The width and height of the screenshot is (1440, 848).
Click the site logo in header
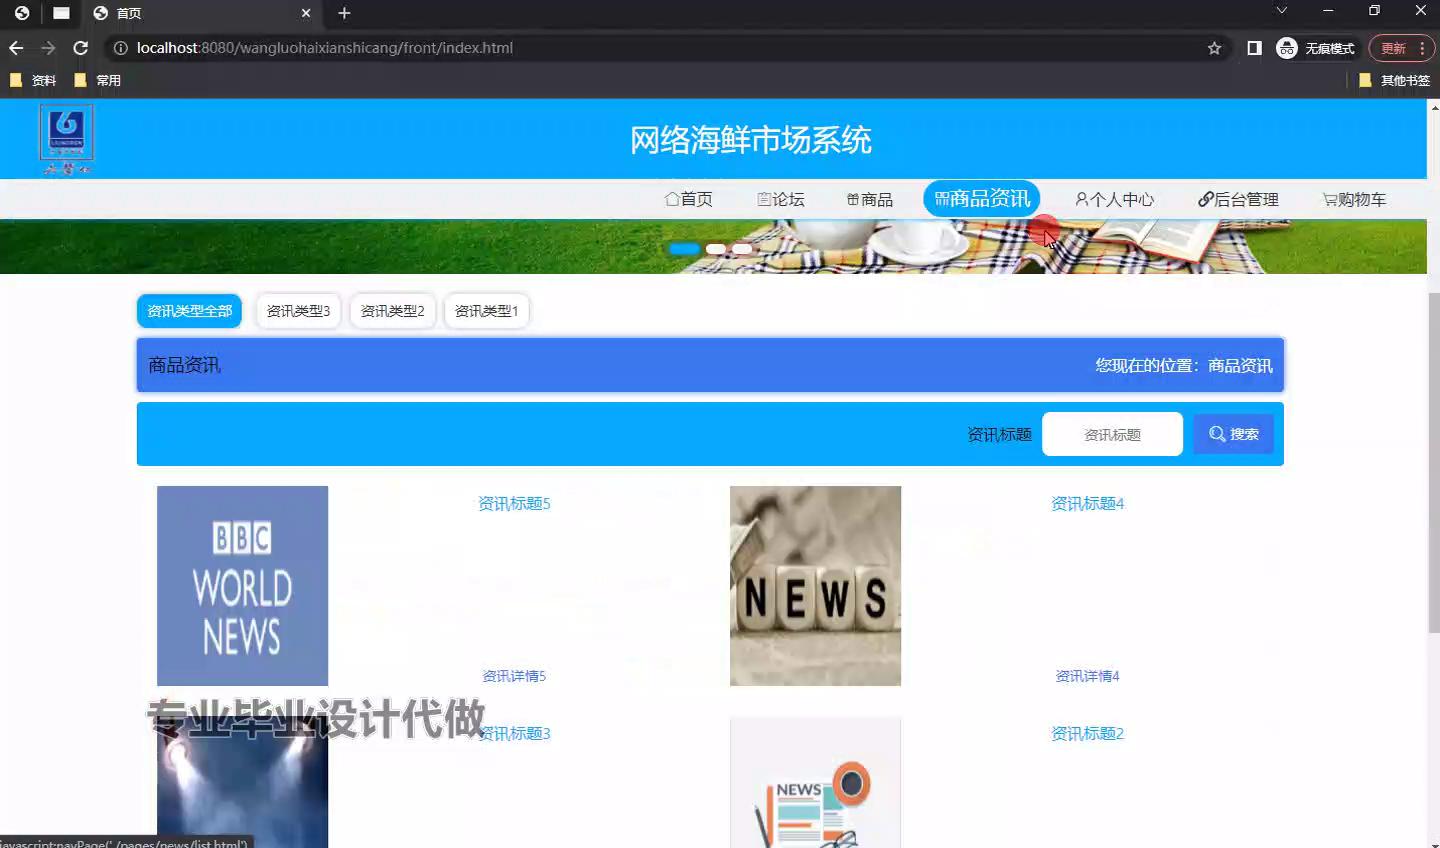[x=66, y=138]
